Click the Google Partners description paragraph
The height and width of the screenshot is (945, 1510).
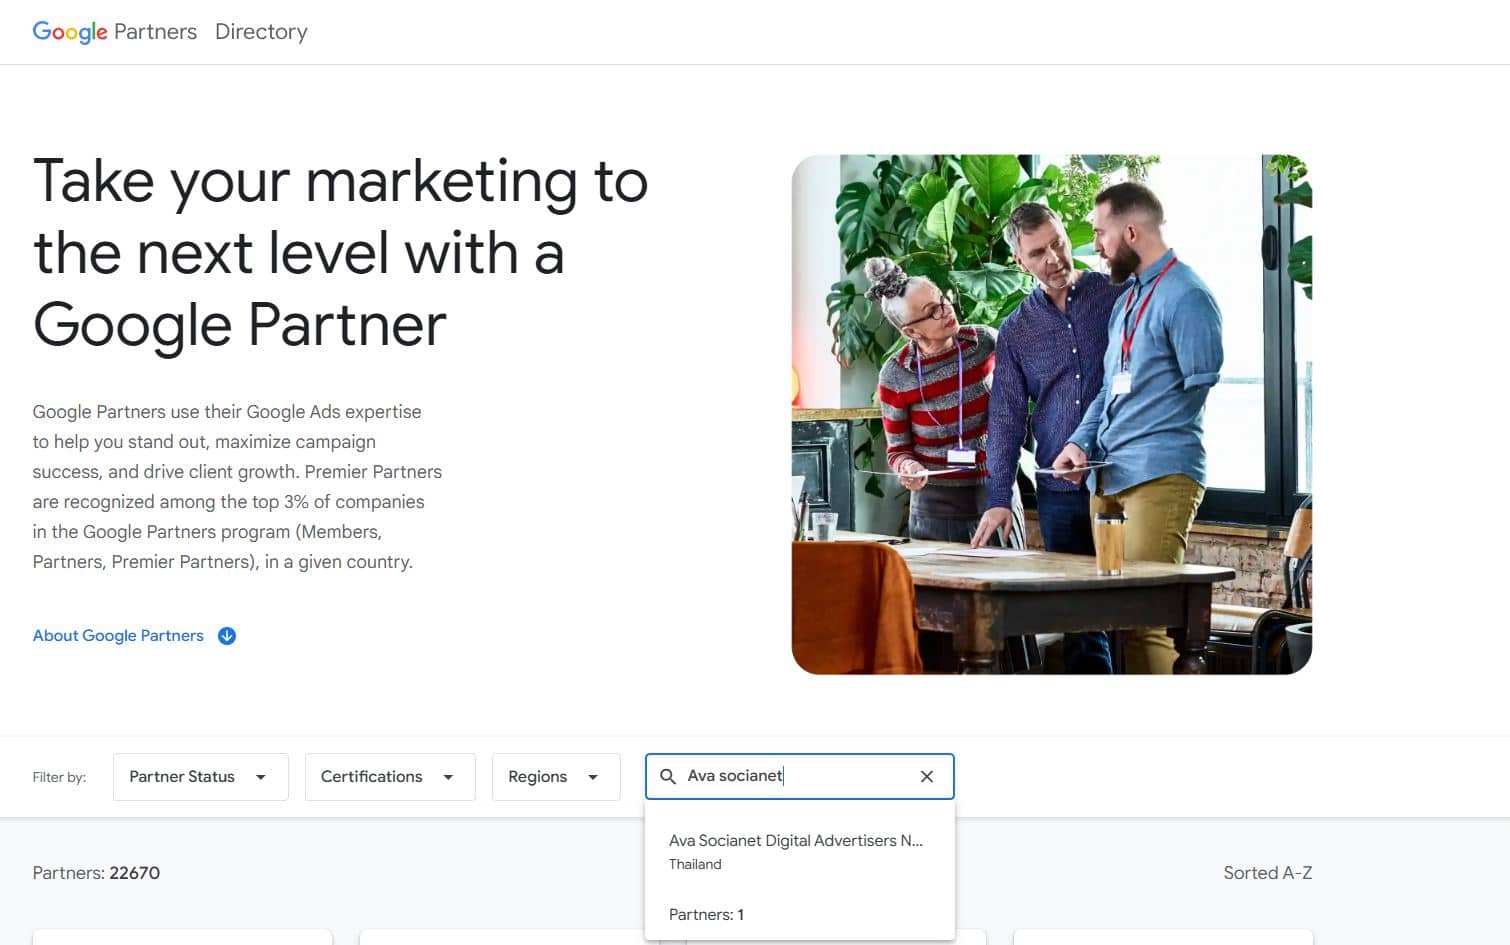click(x=237, y=487)
